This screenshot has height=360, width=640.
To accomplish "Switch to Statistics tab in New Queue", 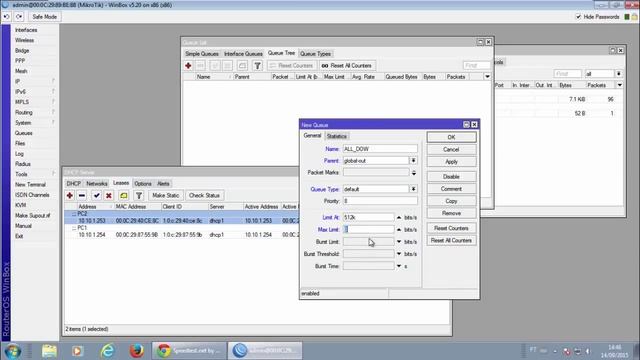I will tap(337, 136).
